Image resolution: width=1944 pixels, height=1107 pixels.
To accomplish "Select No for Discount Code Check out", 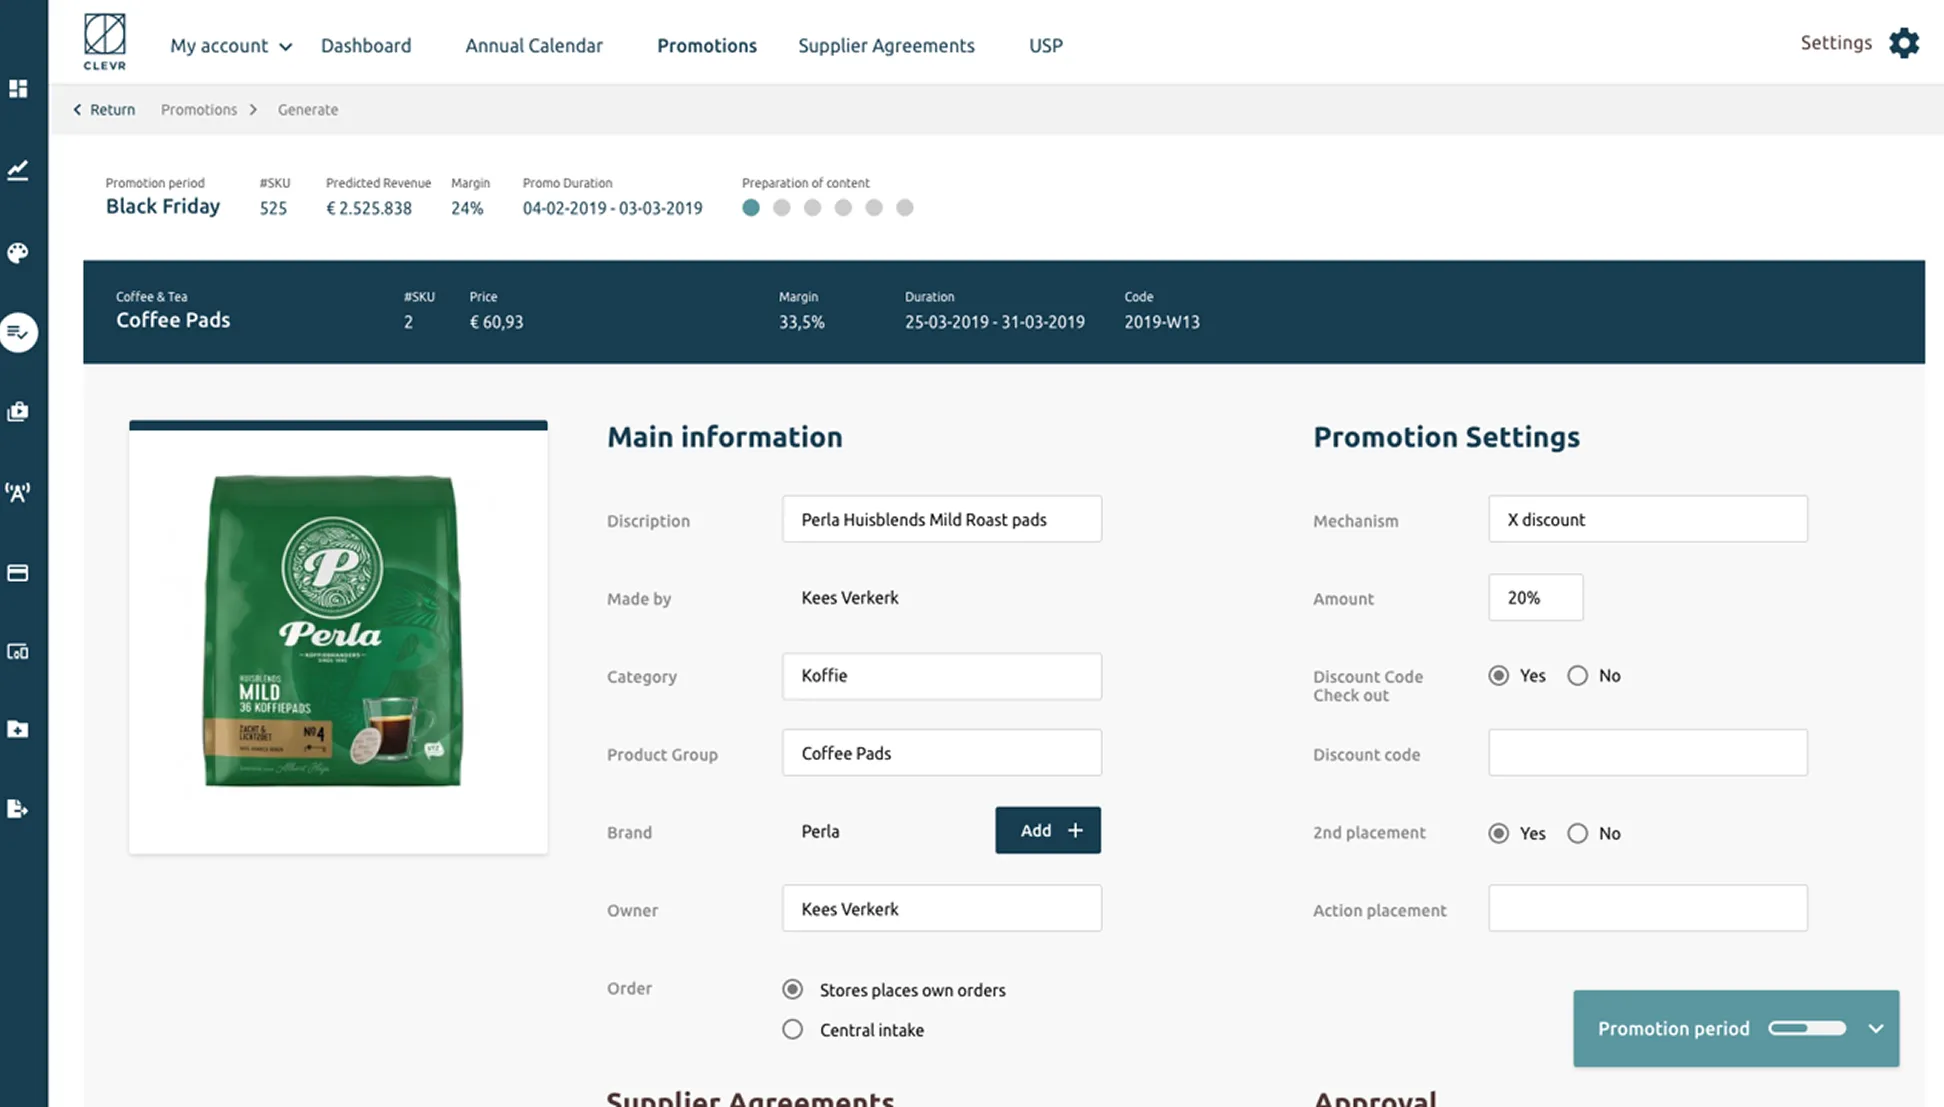I will (1577, 676).
